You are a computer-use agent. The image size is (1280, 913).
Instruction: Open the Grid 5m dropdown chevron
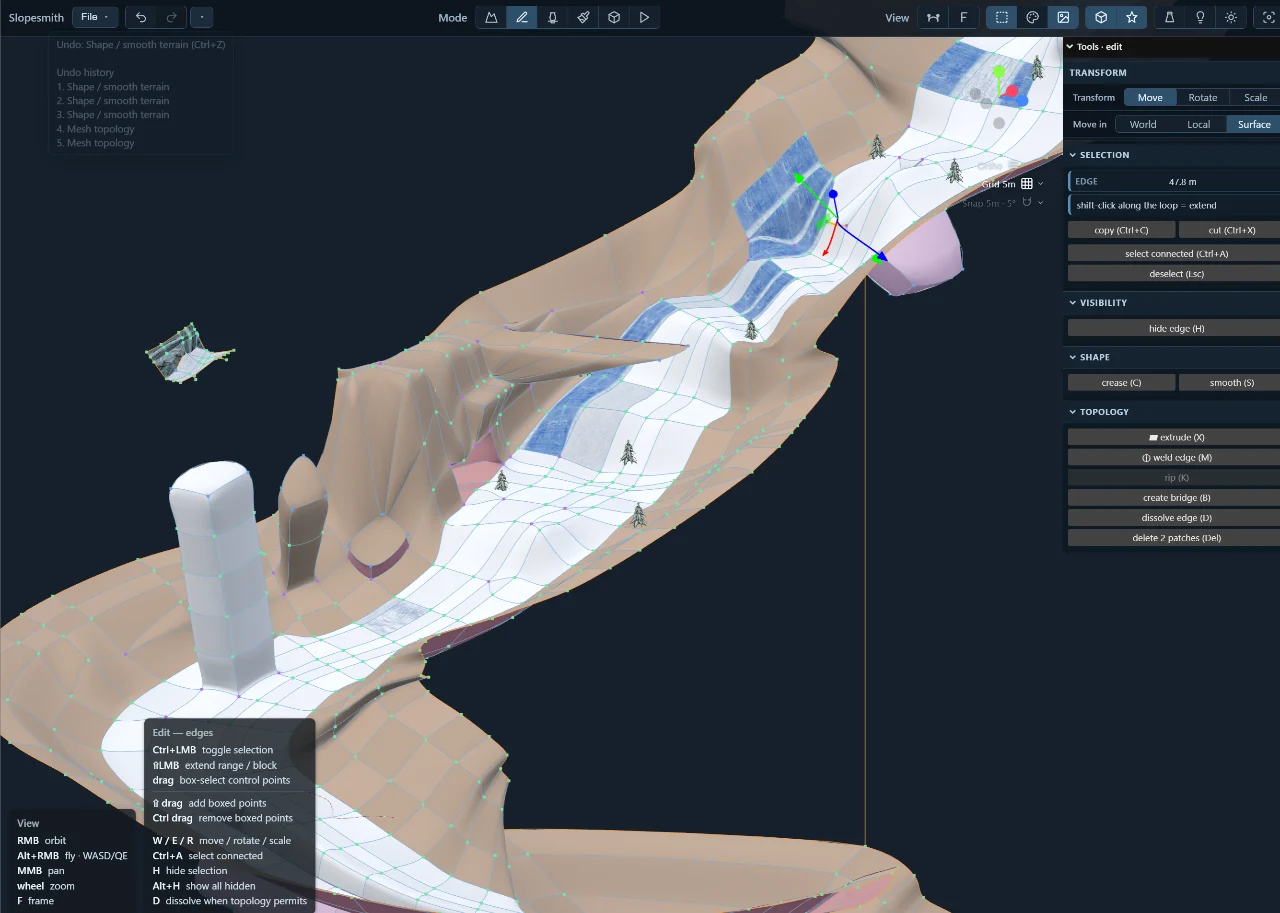click(1041, 184)
